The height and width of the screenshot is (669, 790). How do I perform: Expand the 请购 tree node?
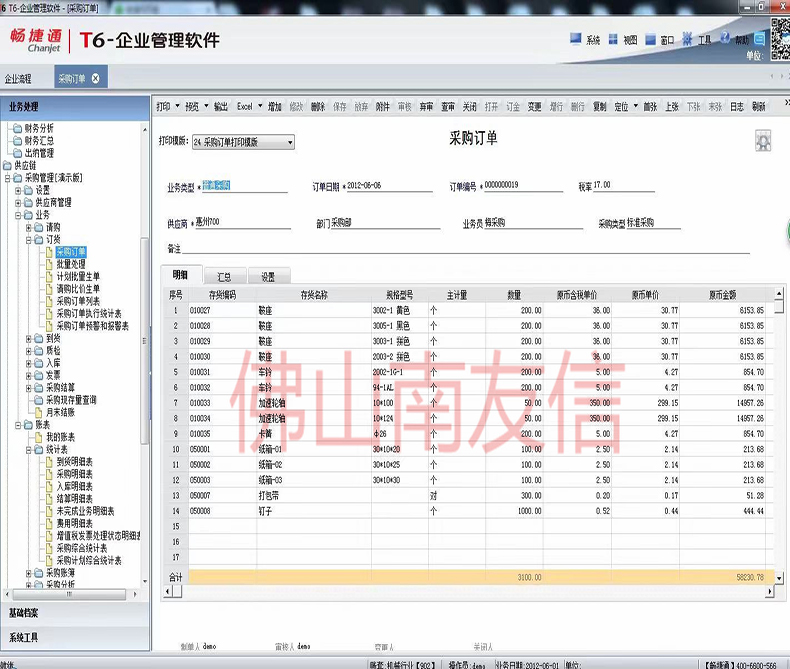tap(29, 227)
